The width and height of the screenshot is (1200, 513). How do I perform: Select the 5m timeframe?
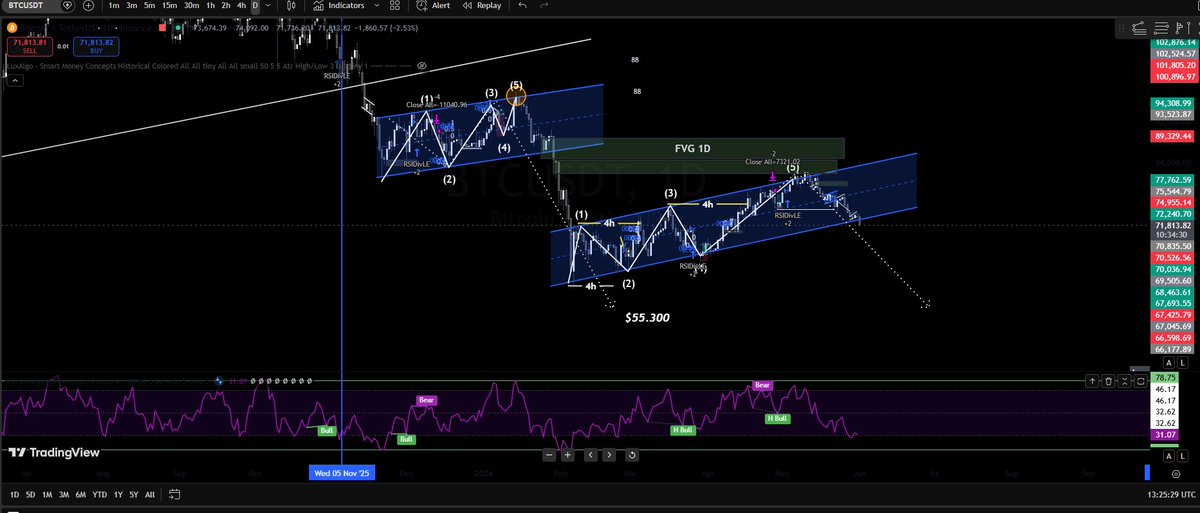click(149, 6)
